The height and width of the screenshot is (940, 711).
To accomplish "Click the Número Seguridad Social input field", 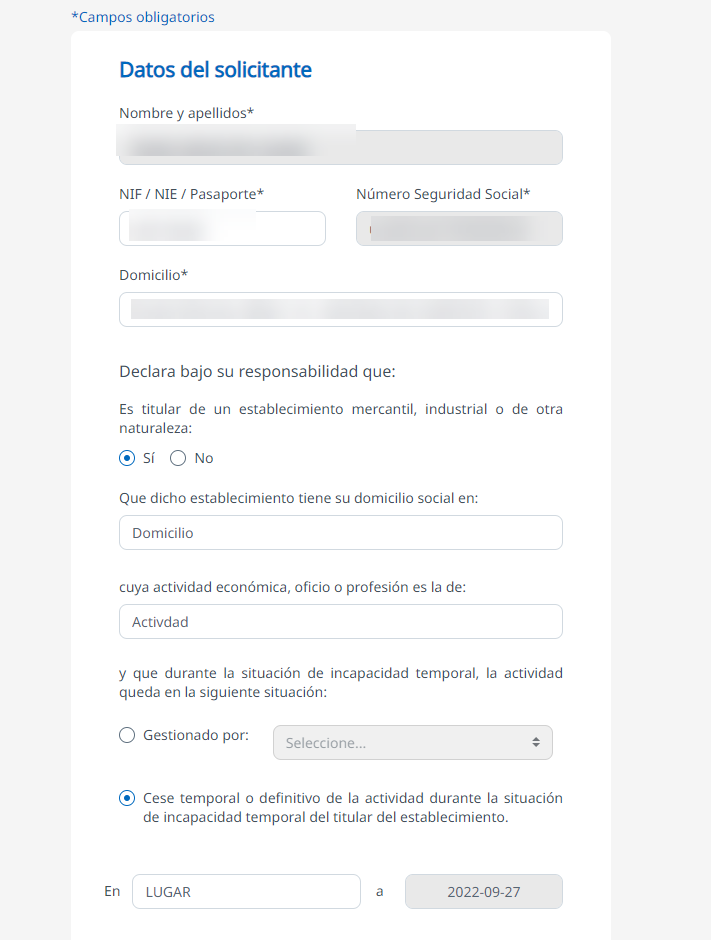I will 459,228.
